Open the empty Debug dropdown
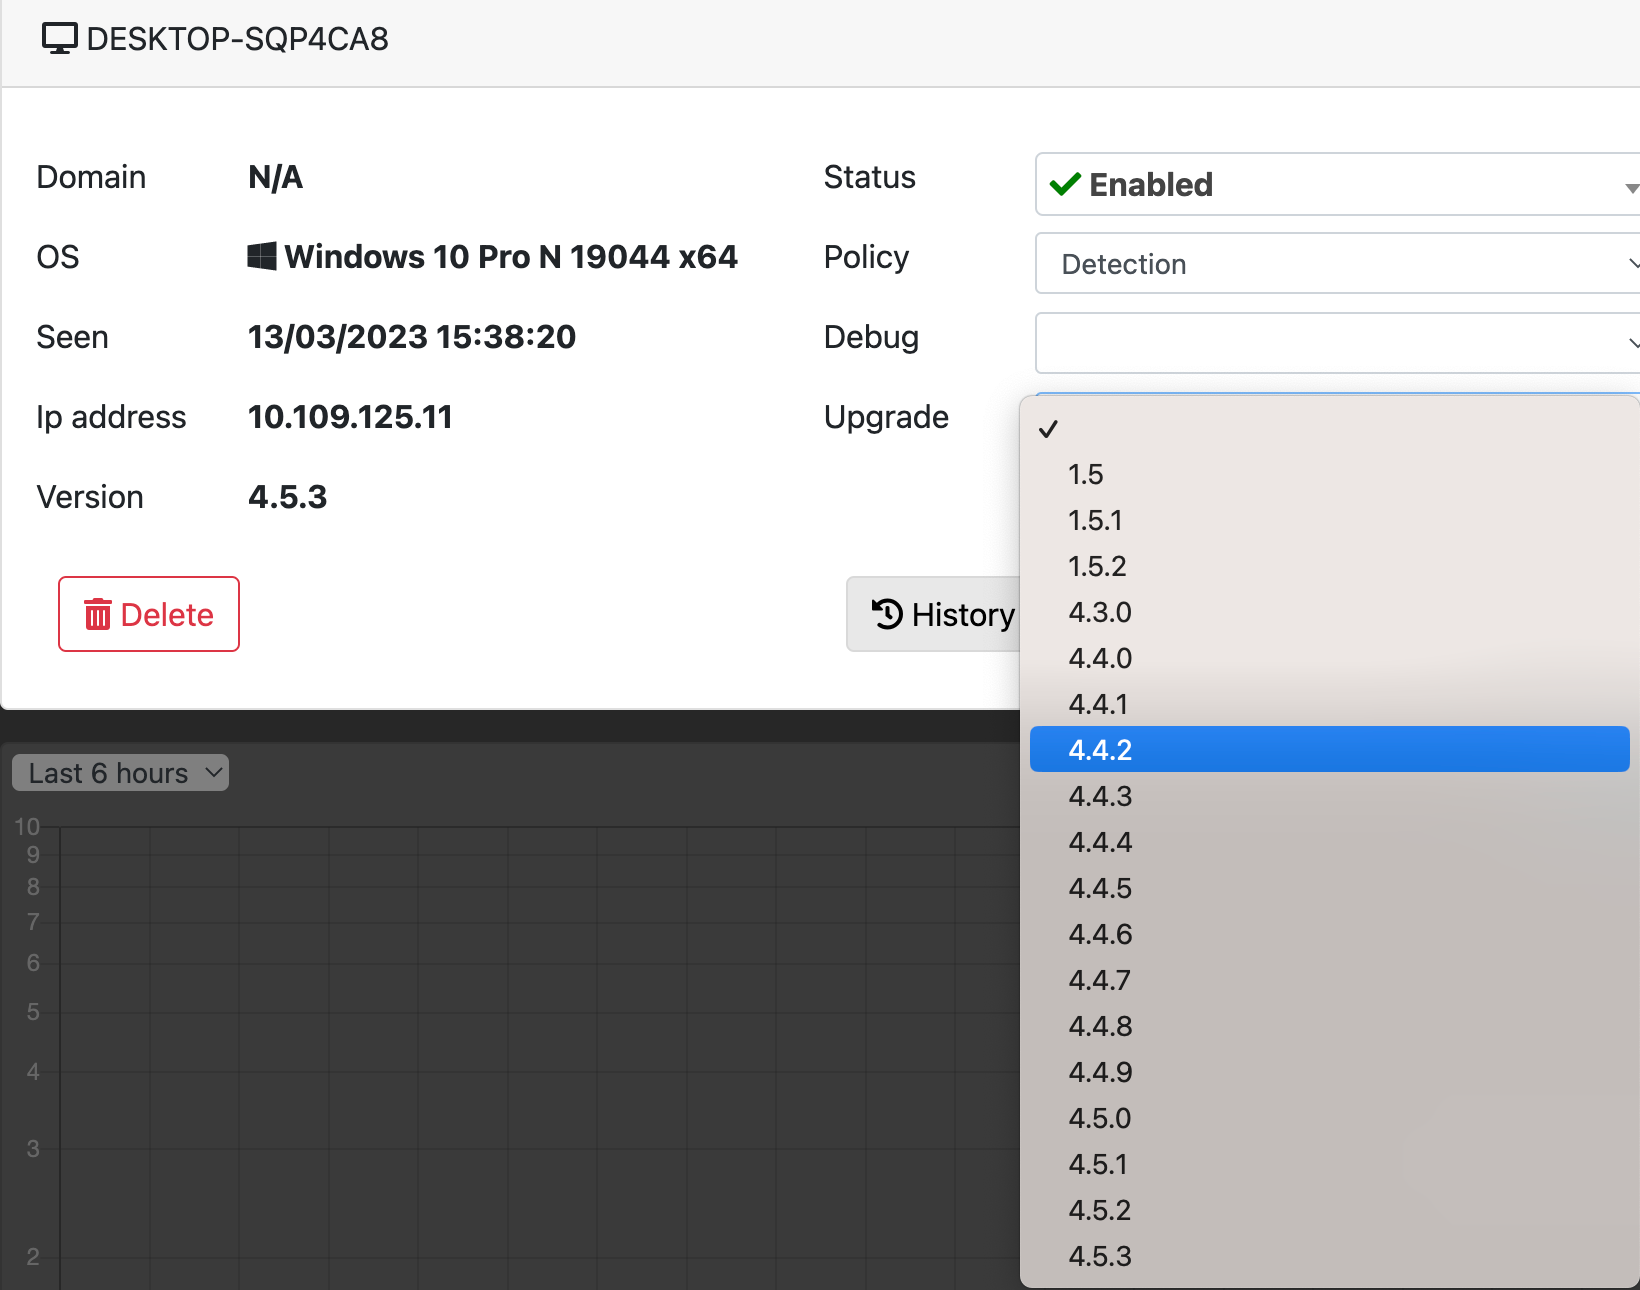 [1338, 343]
